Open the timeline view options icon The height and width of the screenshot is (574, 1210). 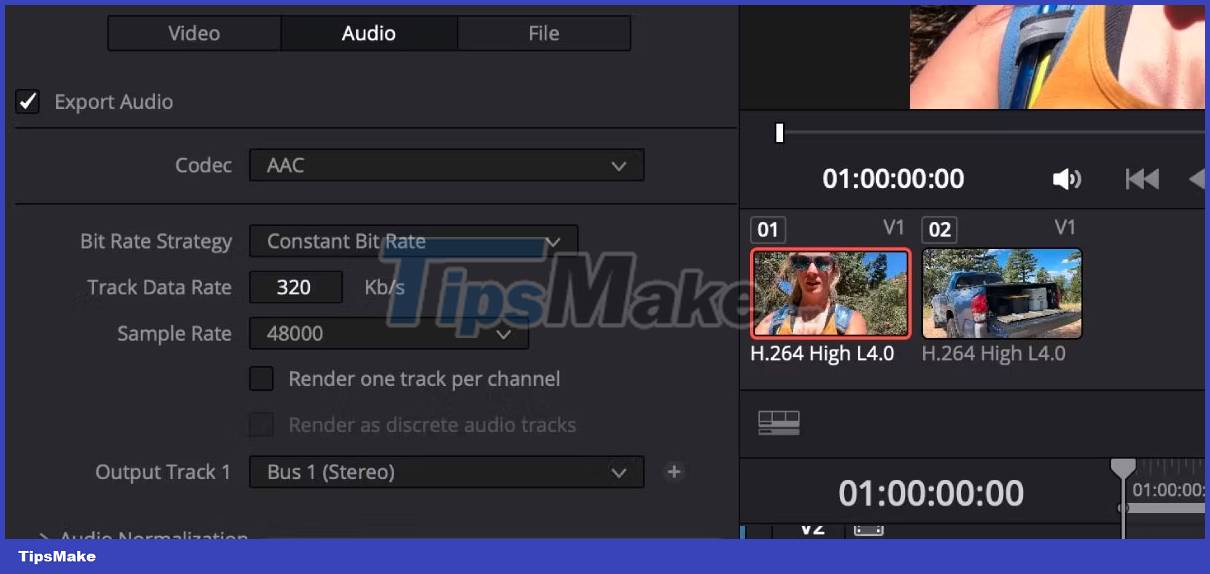coord(779,423)
